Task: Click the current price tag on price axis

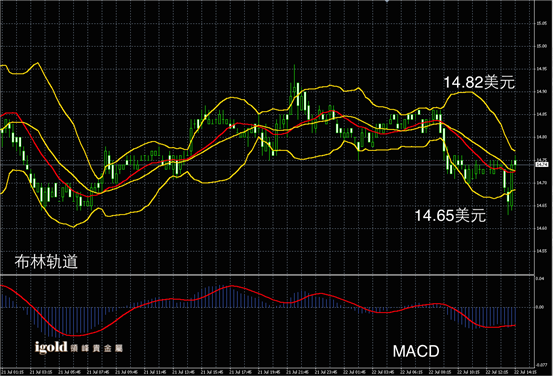Action: point(541,164)
